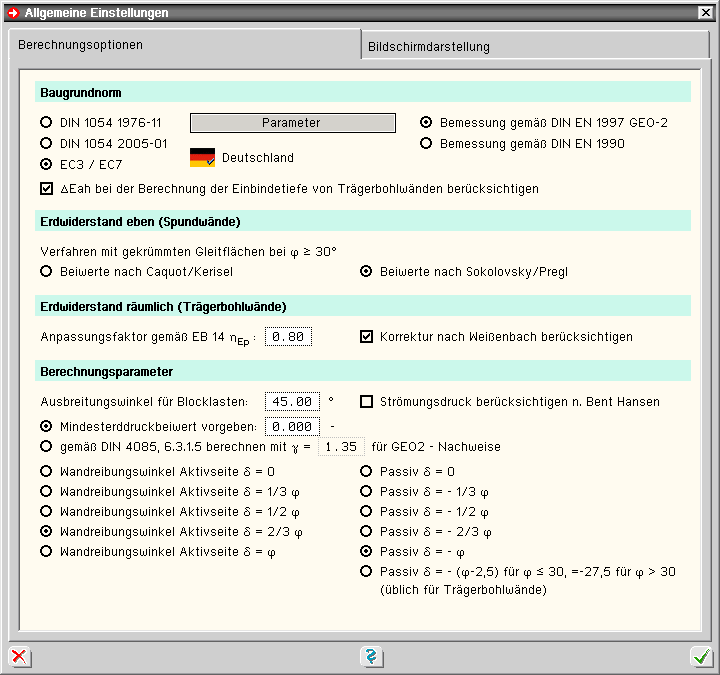
Task: Click the German flag country icon
Action: pos(203,158)
